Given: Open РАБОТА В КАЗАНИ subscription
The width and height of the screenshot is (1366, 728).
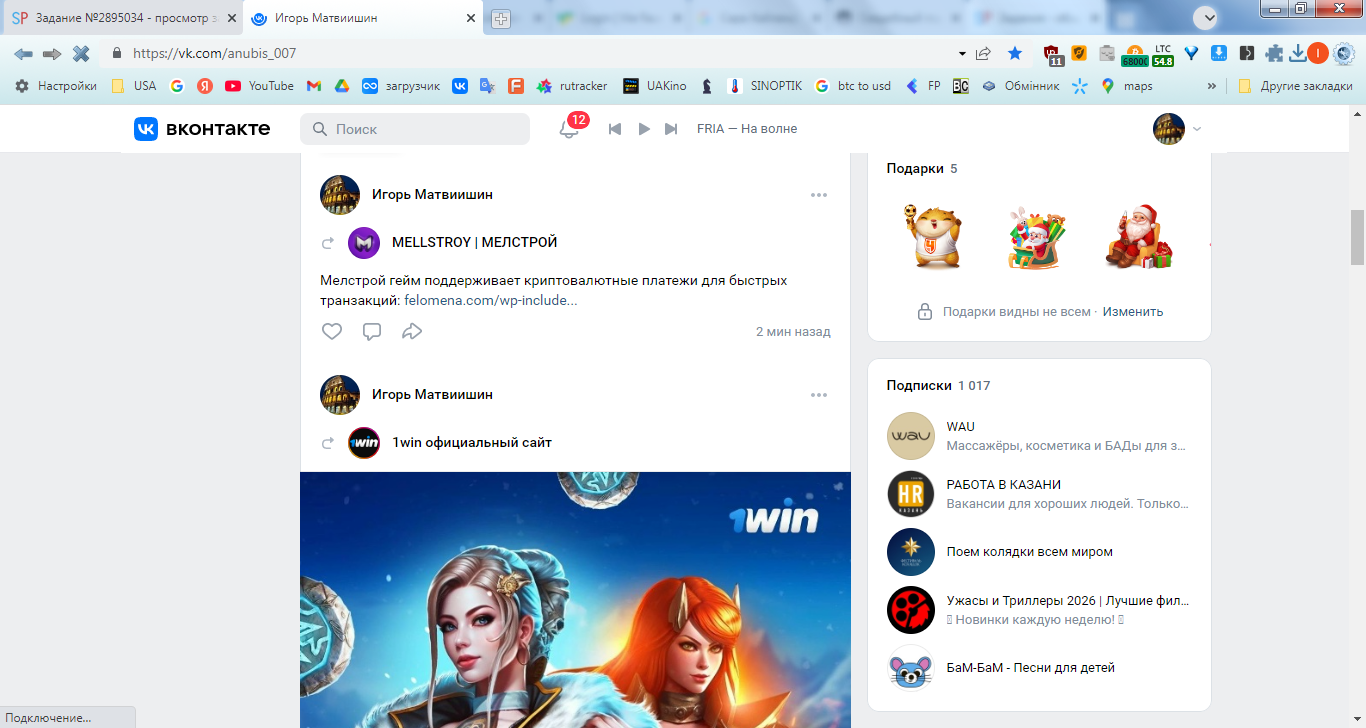Looking at the screenshot, I should [1039, 494].
